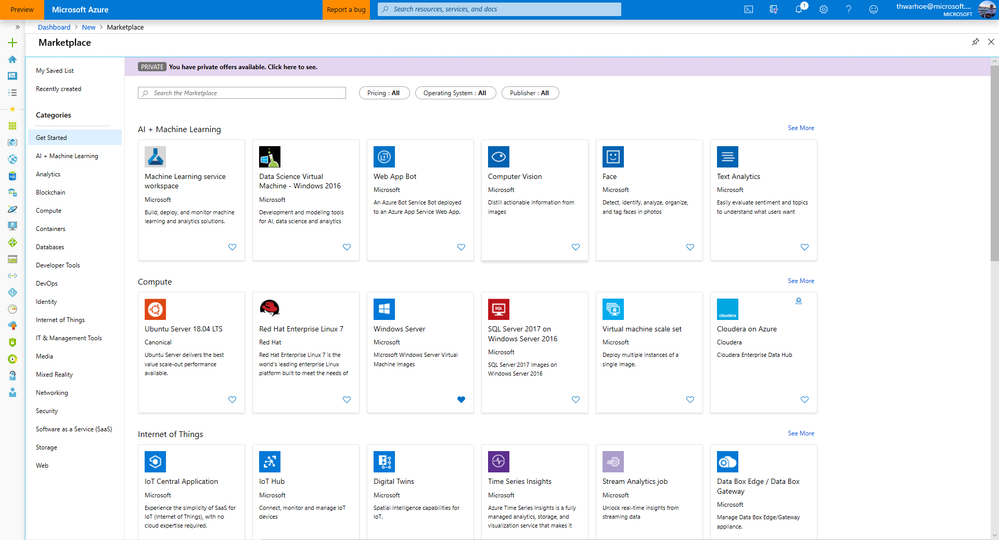Click the SQL Server 2017 icon

pyautogui.click(x=498, y=309)
